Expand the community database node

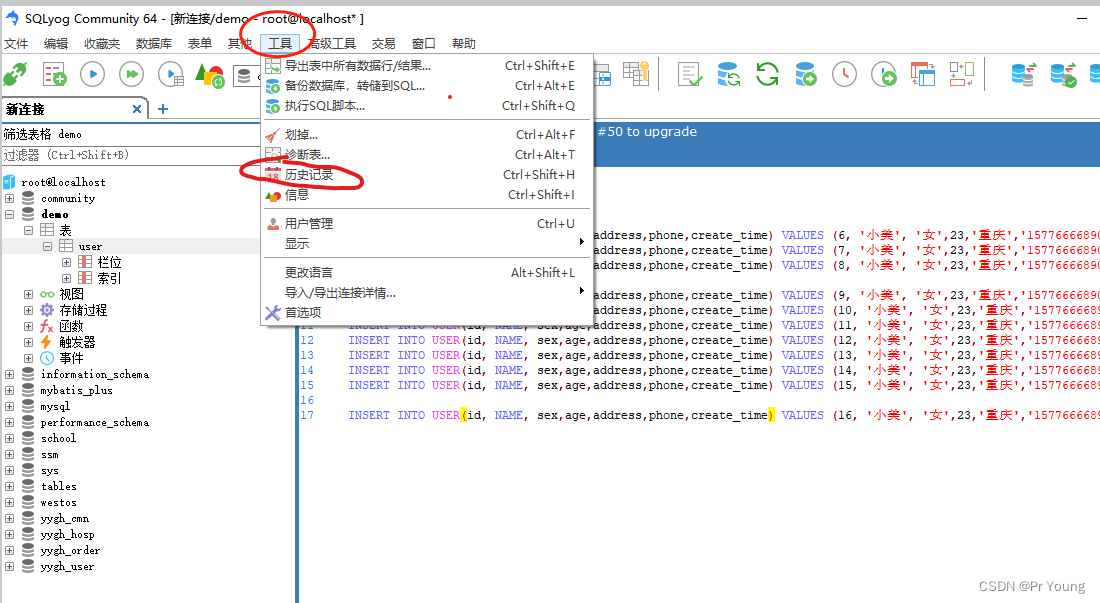pos(9,198)
